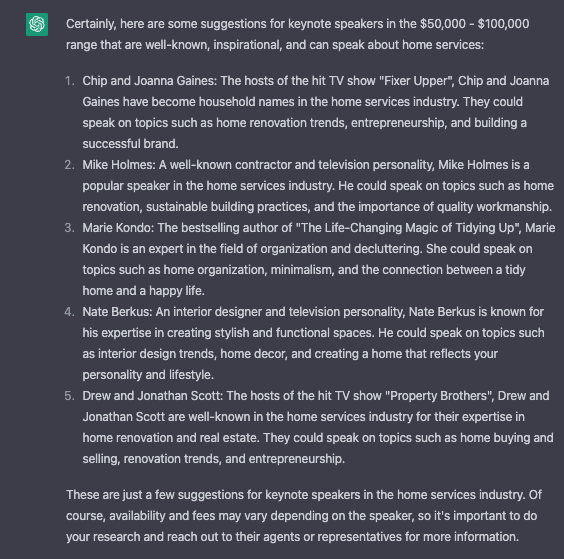Viewport: 564px width, 559px height.
Task: Click the list number 5 marker
Action: point(69,396)
